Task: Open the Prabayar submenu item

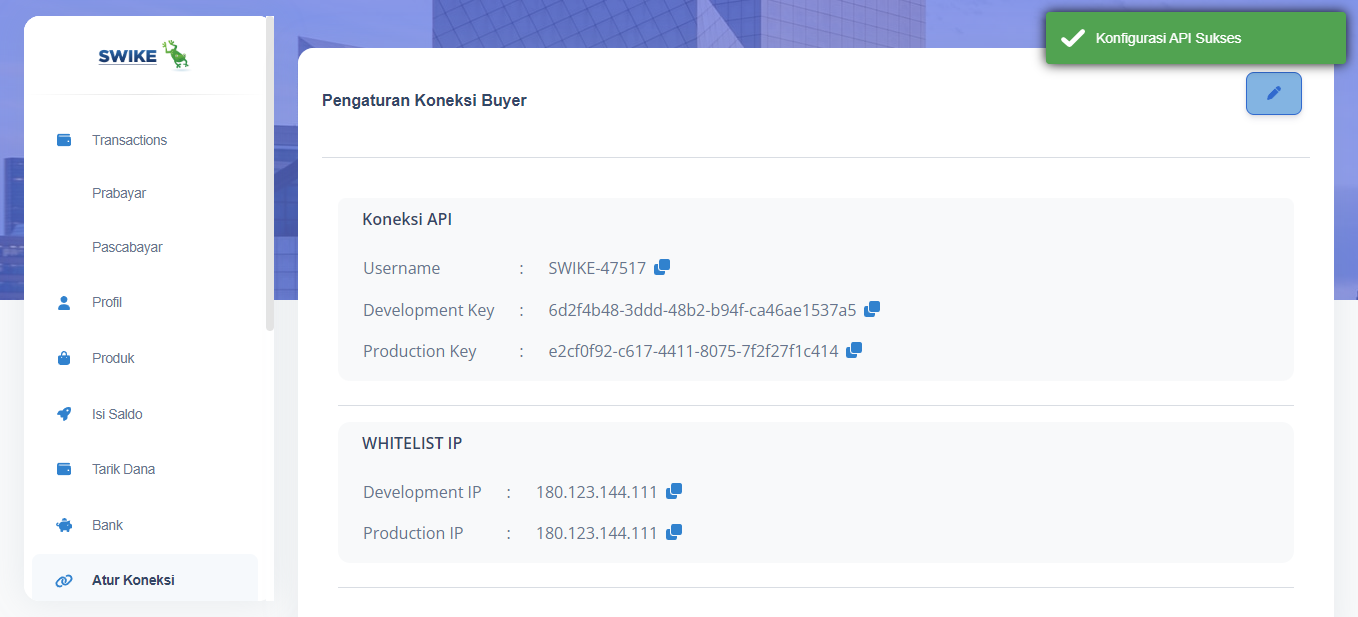Action: 119,193
